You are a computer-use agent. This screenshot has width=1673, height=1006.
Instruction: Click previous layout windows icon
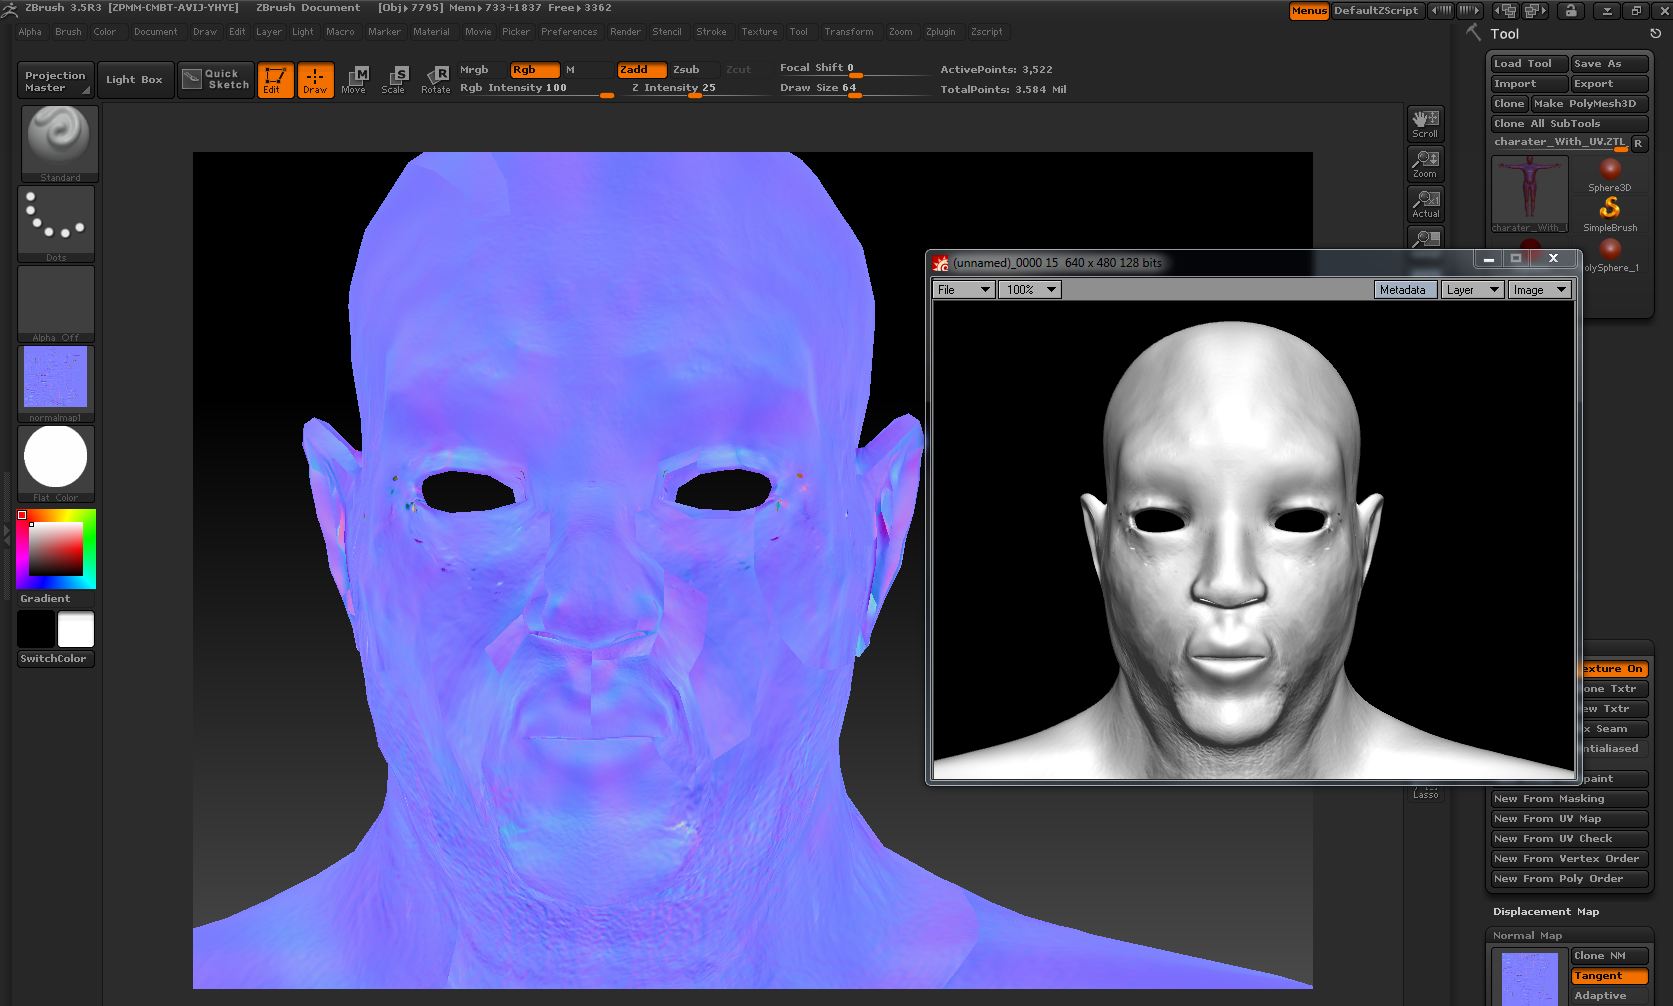(1505, 11)
